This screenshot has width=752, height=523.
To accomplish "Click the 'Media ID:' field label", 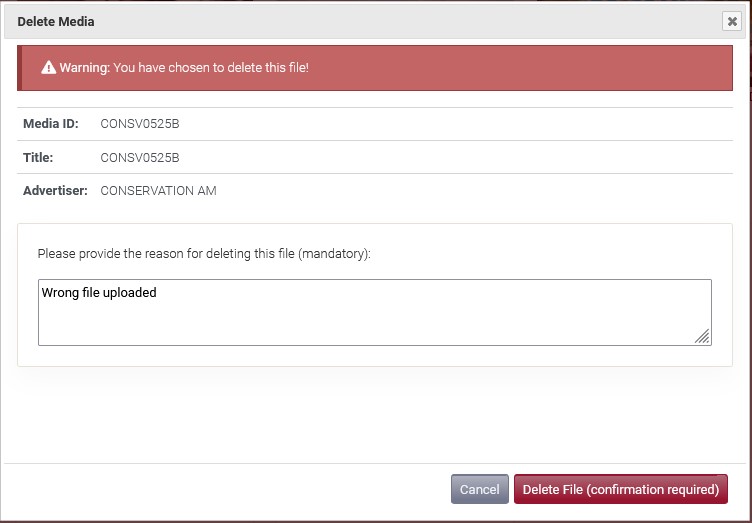I will (x=51, y=124).
